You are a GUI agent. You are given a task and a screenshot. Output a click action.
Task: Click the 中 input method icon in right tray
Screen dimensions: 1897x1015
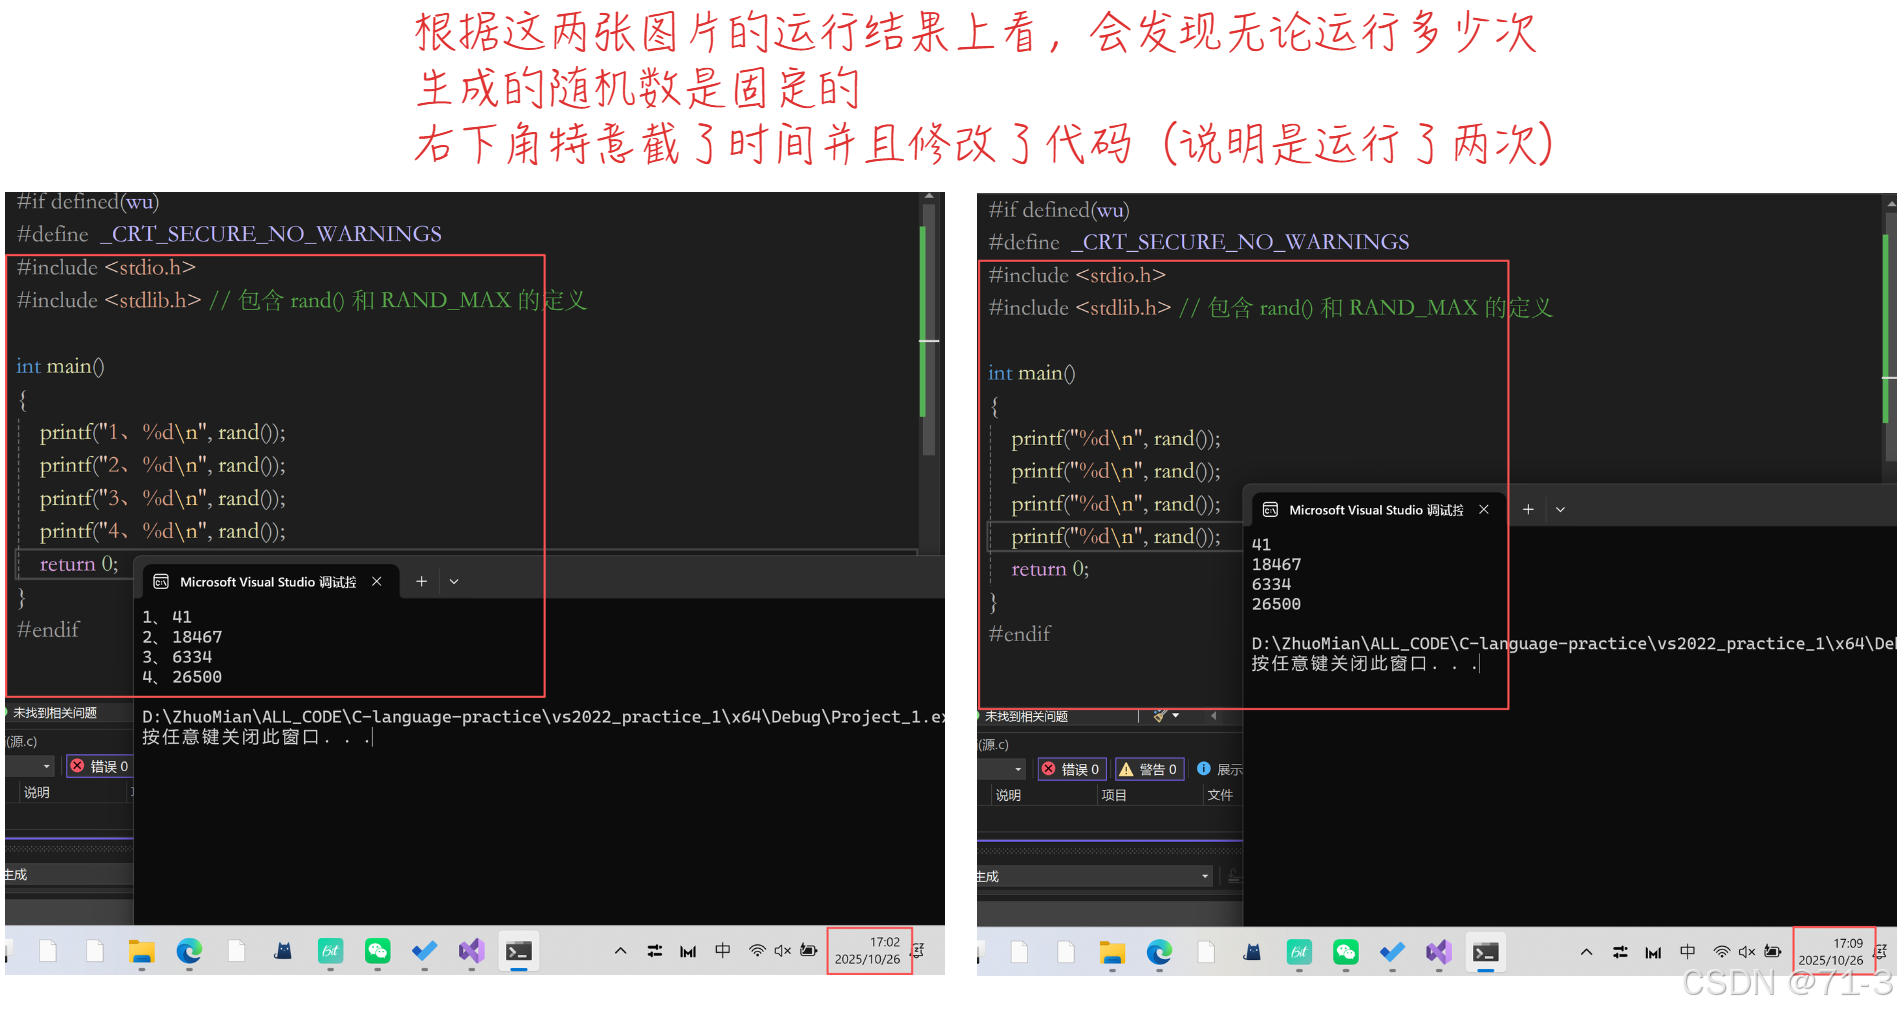point(1688,952)
